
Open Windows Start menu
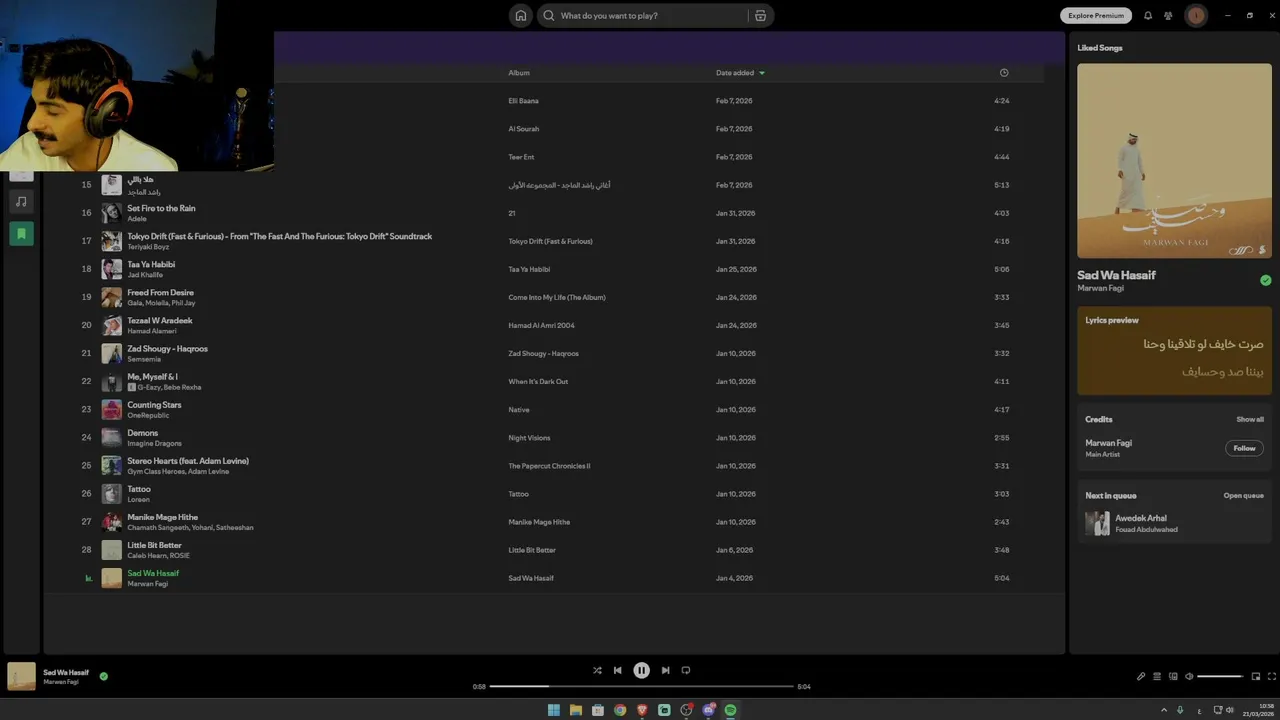[x=554, y=710]
